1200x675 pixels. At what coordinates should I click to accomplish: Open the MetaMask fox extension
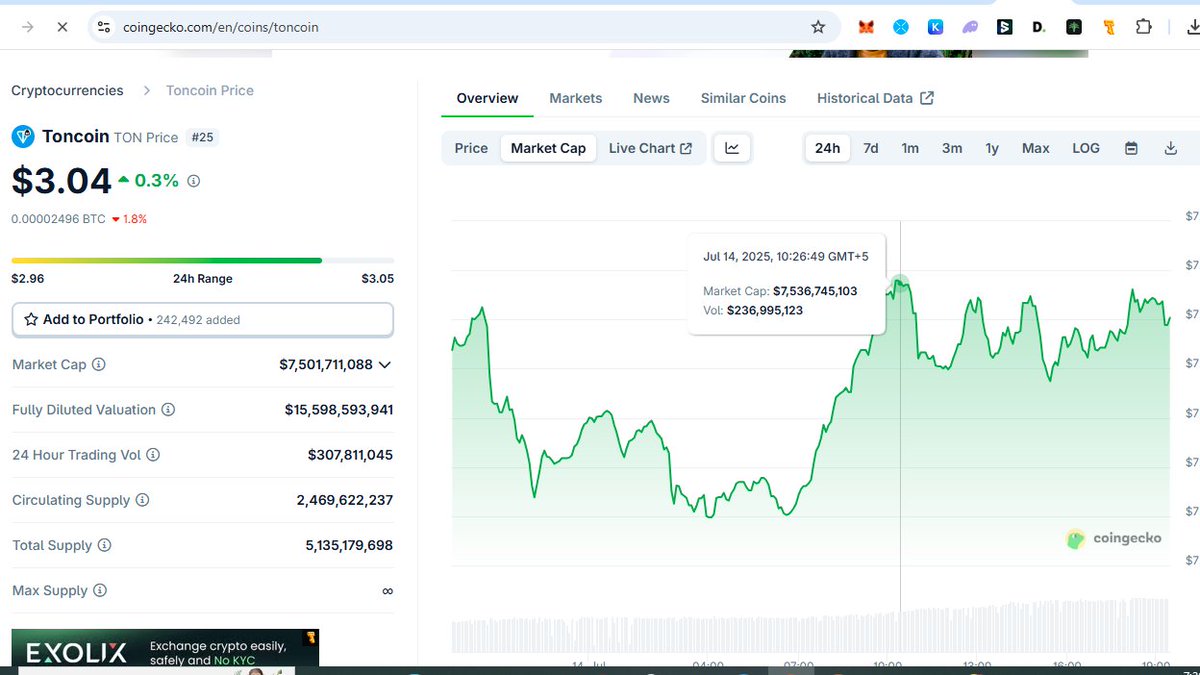(x=866, y=27)
